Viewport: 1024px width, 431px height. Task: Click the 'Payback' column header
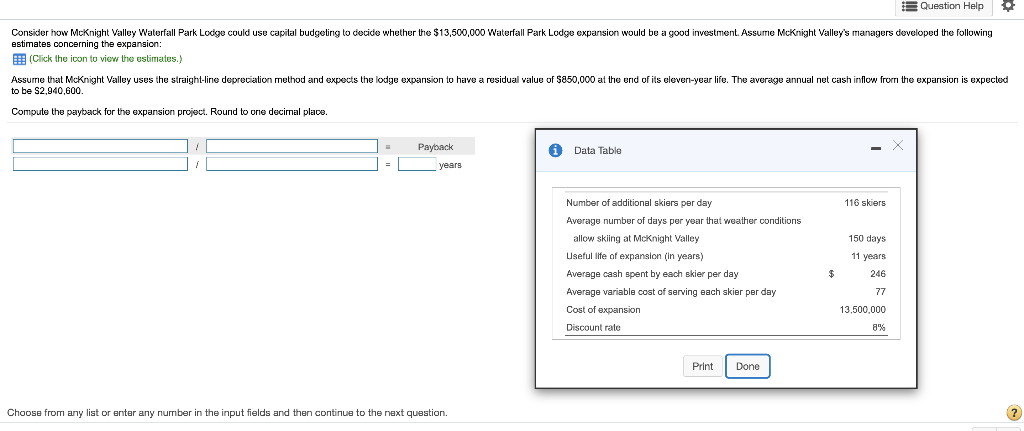click(436, 147)
